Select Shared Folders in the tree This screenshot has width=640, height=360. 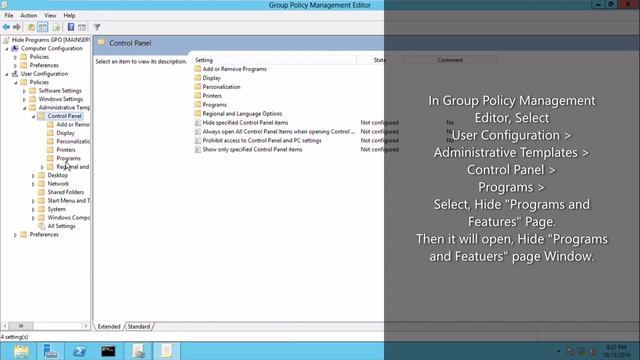pyautogui.click(x=65, y=192)
